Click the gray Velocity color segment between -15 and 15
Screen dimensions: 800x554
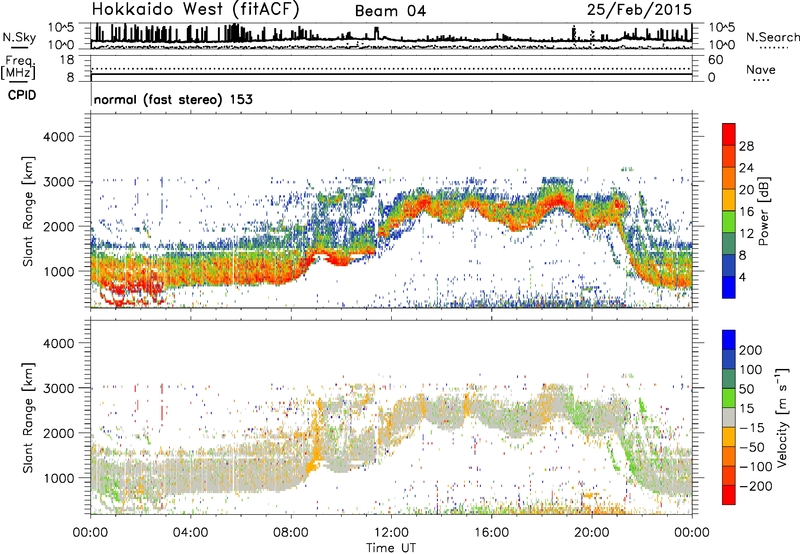729,418
